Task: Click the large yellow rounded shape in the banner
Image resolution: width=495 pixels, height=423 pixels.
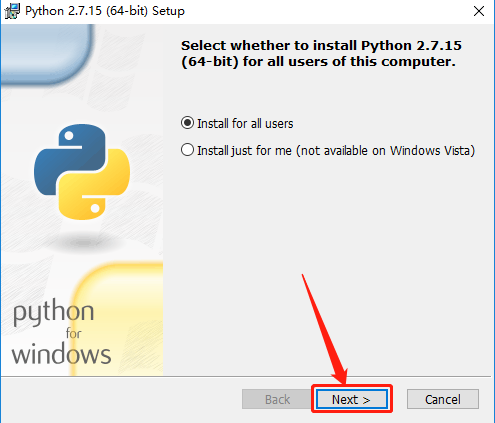Action: point(118,319)
